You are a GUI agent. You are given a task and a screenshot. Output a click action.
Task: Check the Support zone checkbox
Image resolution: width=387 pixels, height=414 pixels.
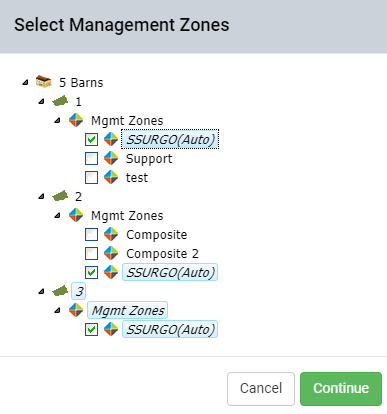pos(91,158)
